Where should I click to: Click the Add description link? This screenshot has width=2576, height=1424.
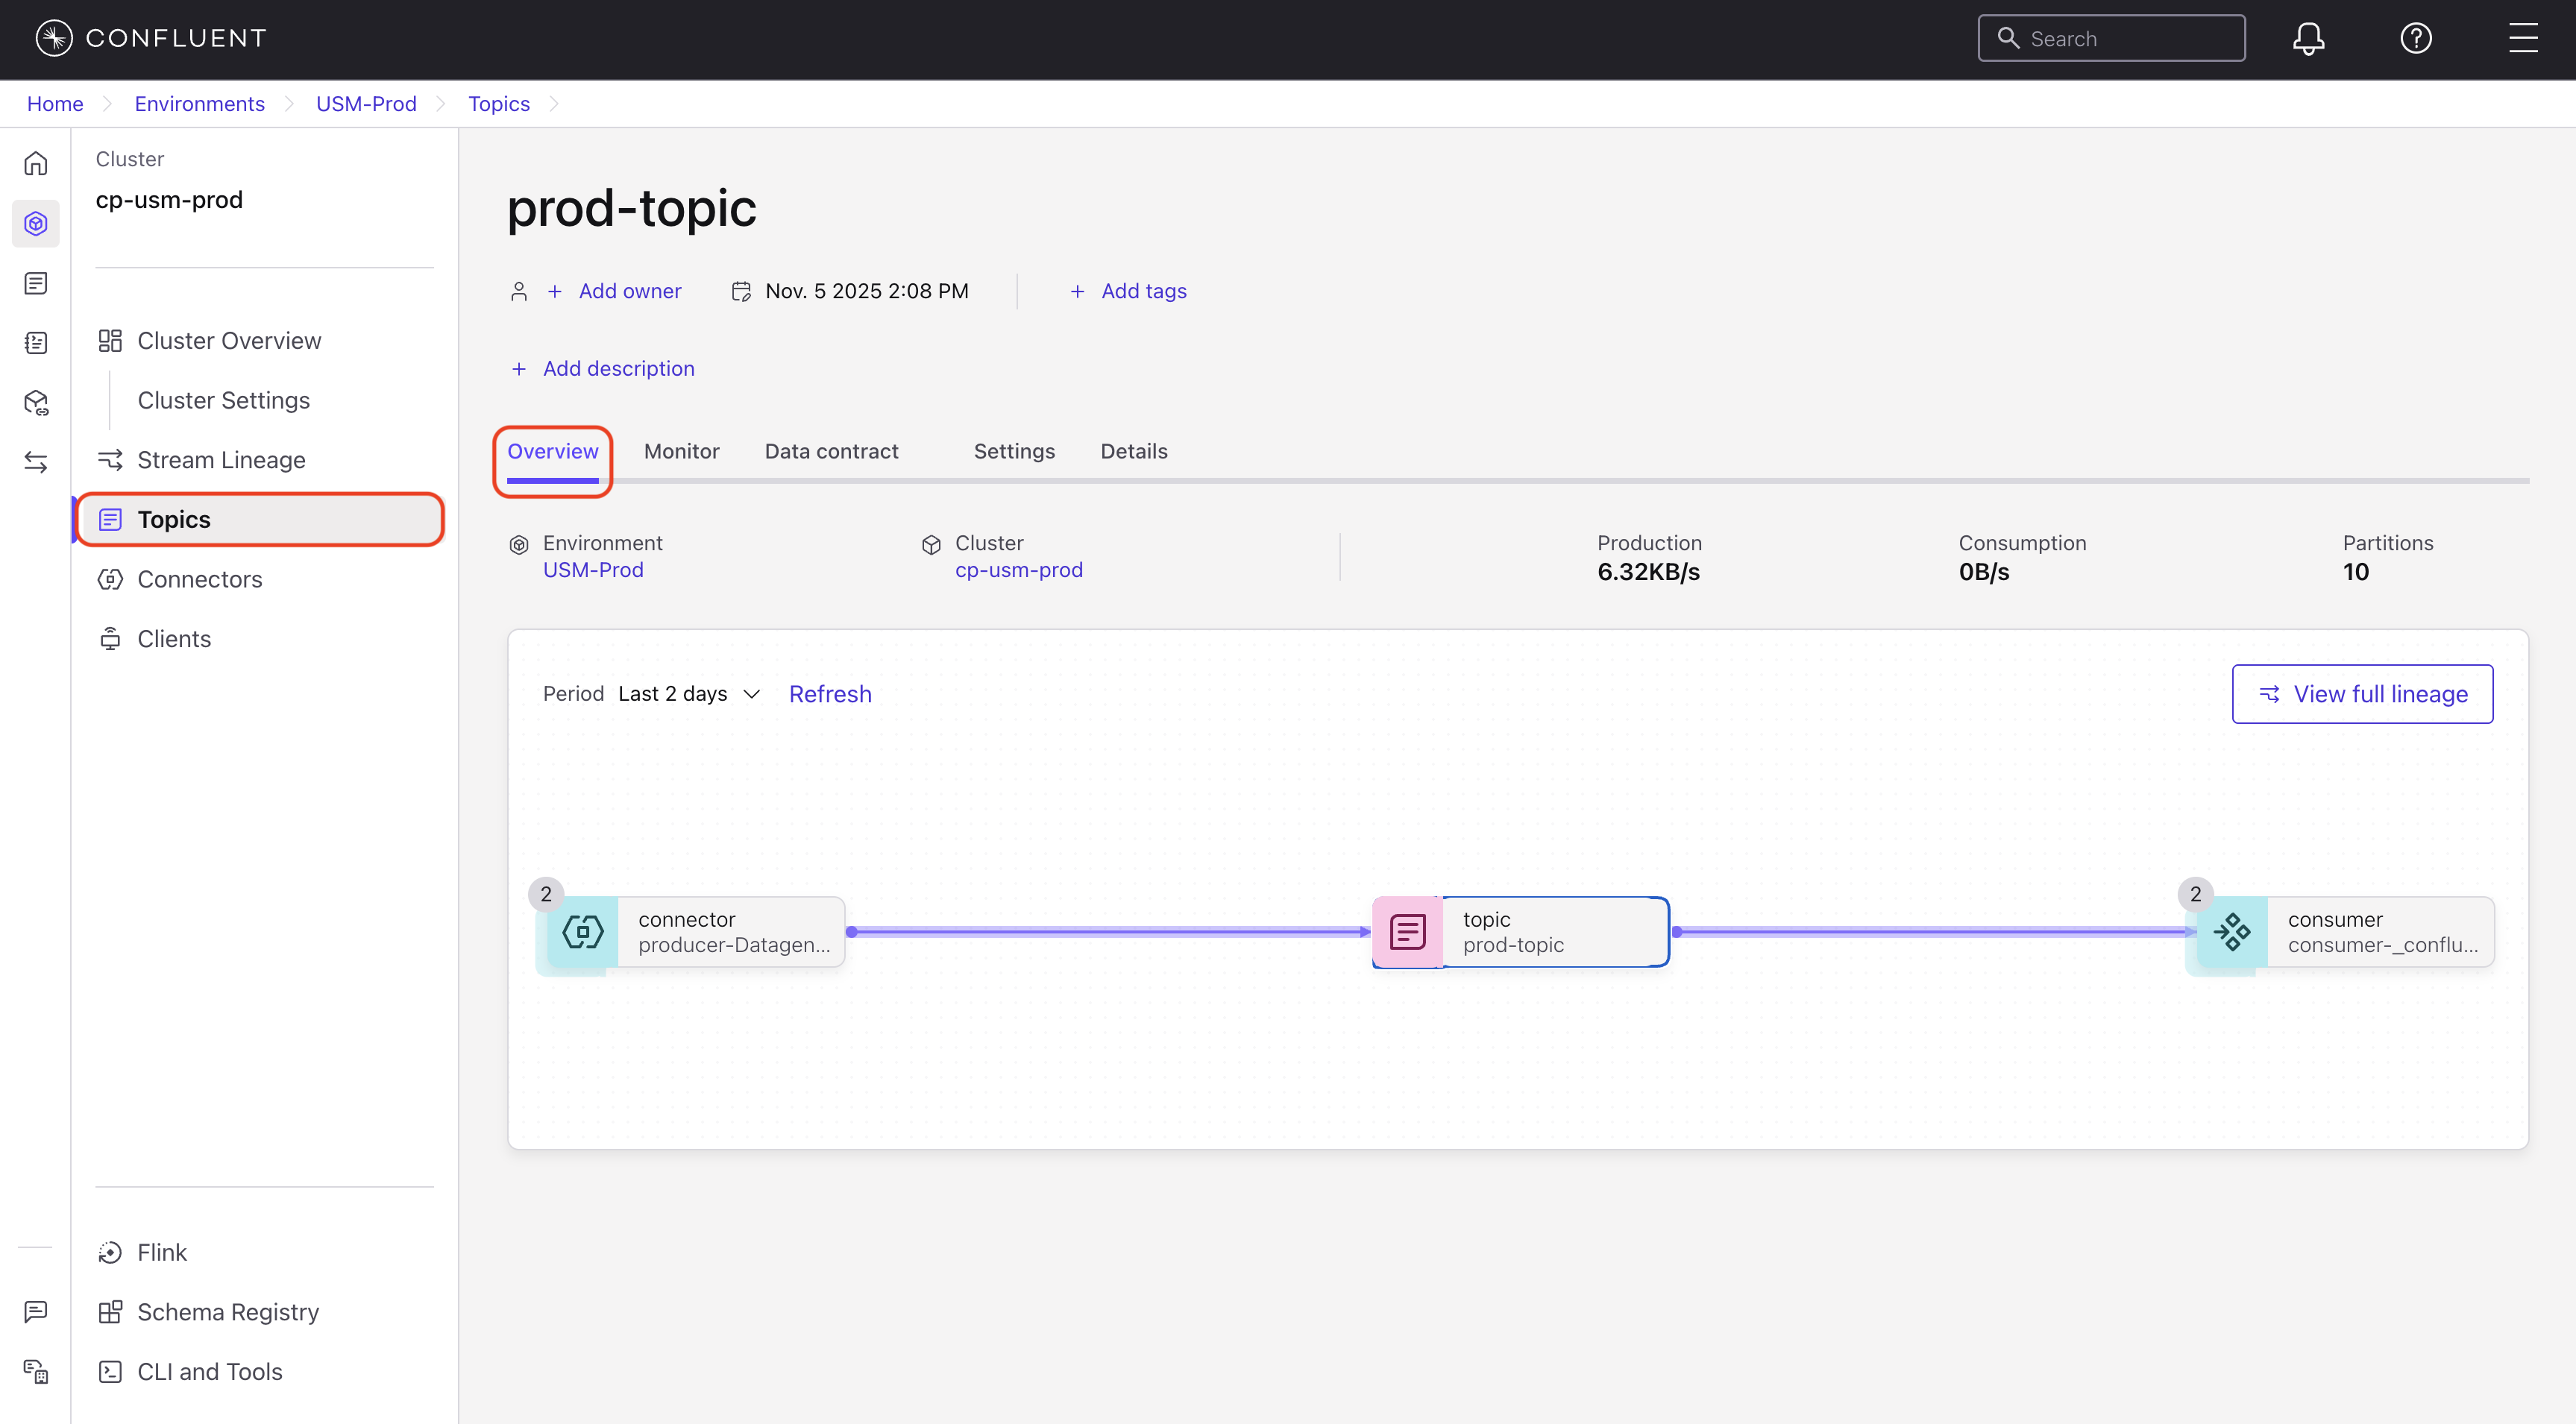[x=618, y=368]
